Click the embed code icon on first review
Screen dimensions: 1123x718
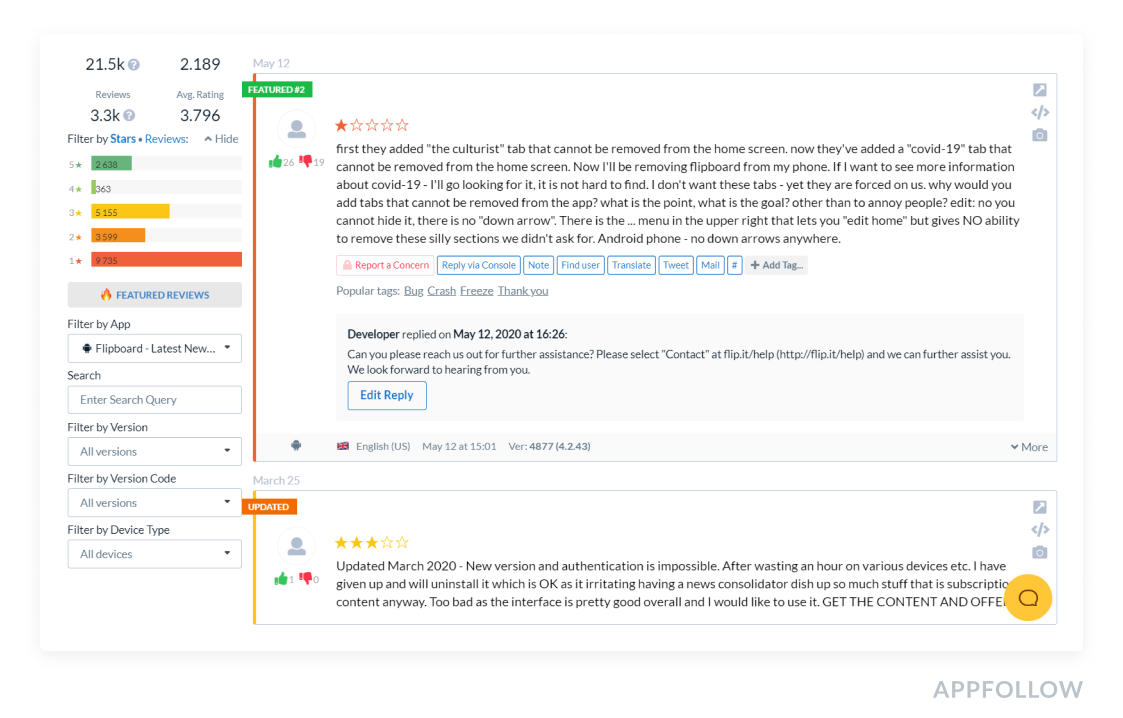pos(1040,112)
